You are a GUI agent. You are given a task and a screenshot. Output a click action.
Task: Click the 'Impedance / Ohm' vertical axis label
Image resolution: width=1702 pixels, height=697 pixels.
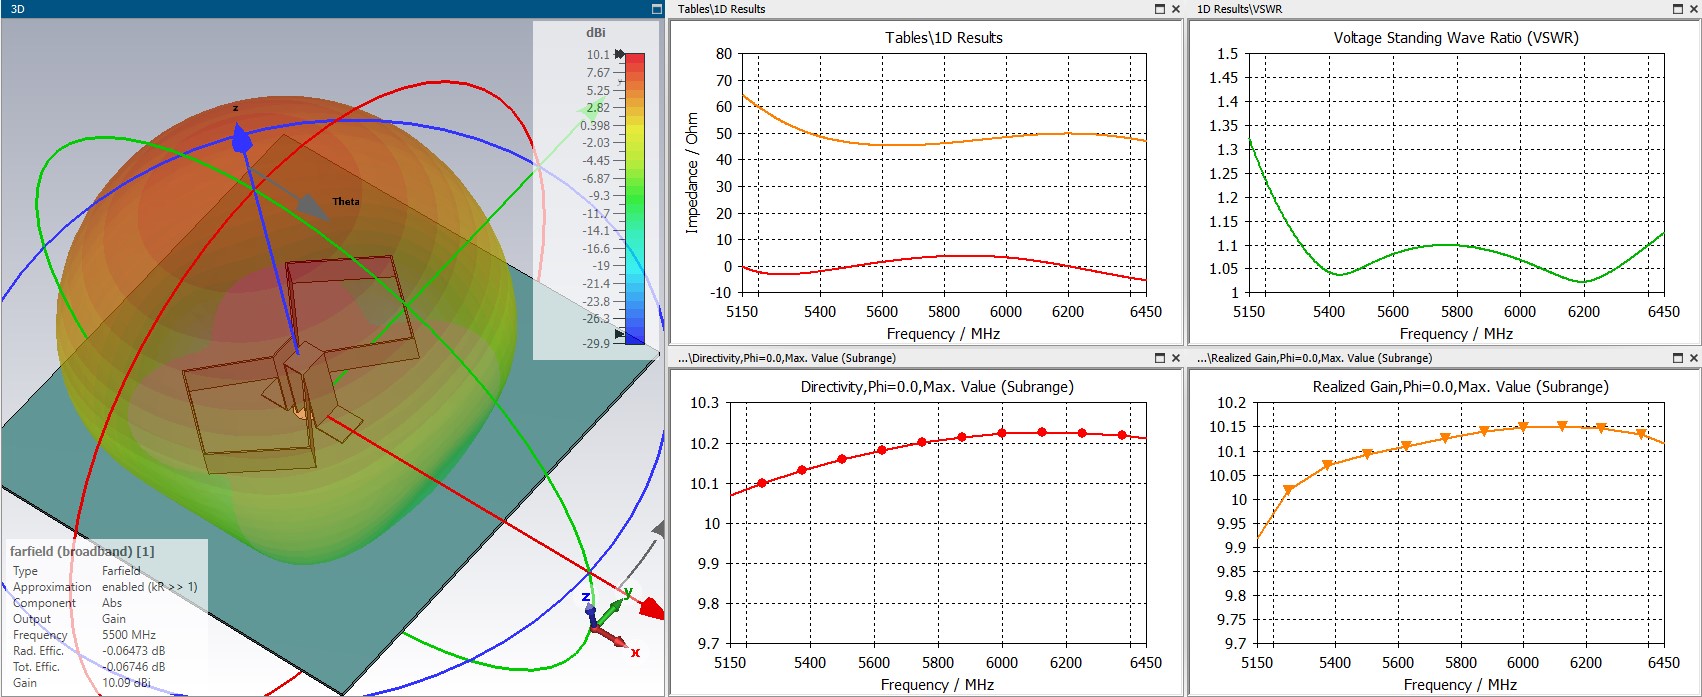point(692,173)
